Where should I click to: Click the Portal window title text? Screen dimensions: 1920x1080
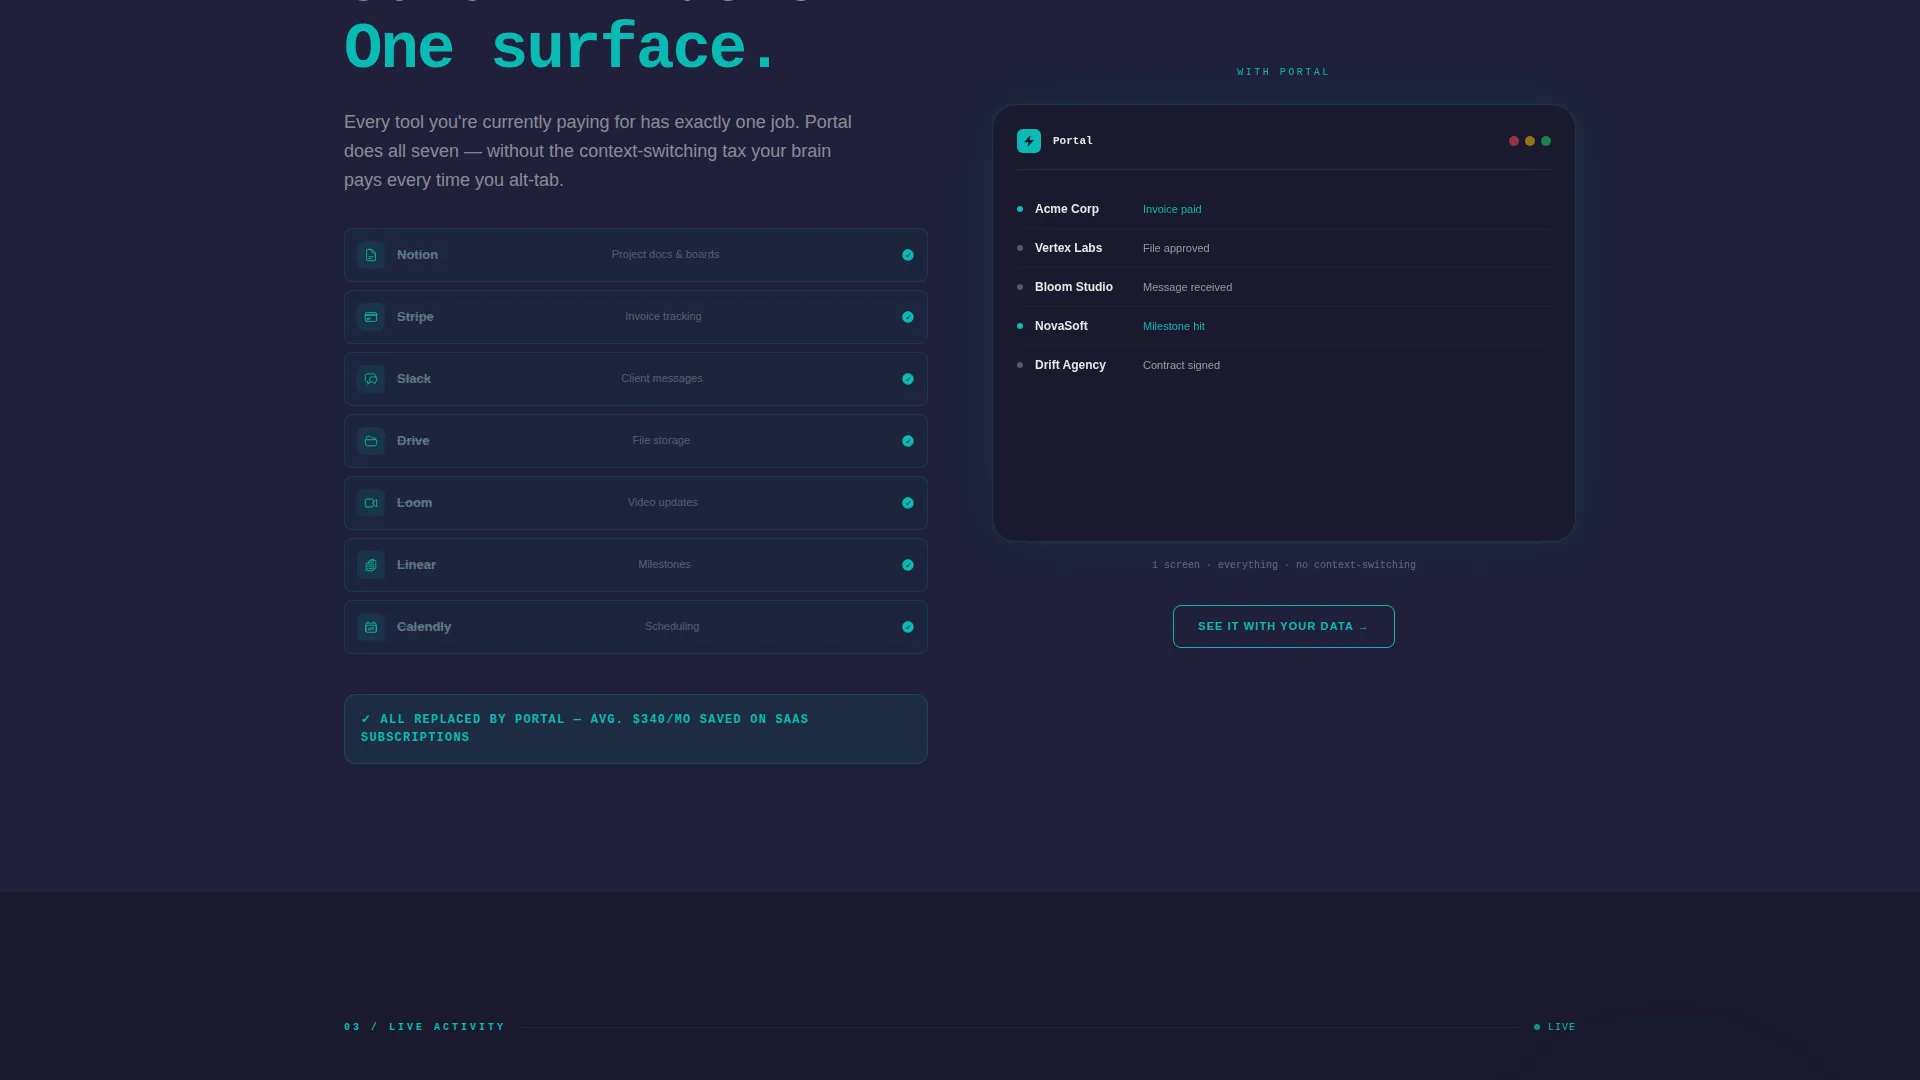coord(1073,141)
